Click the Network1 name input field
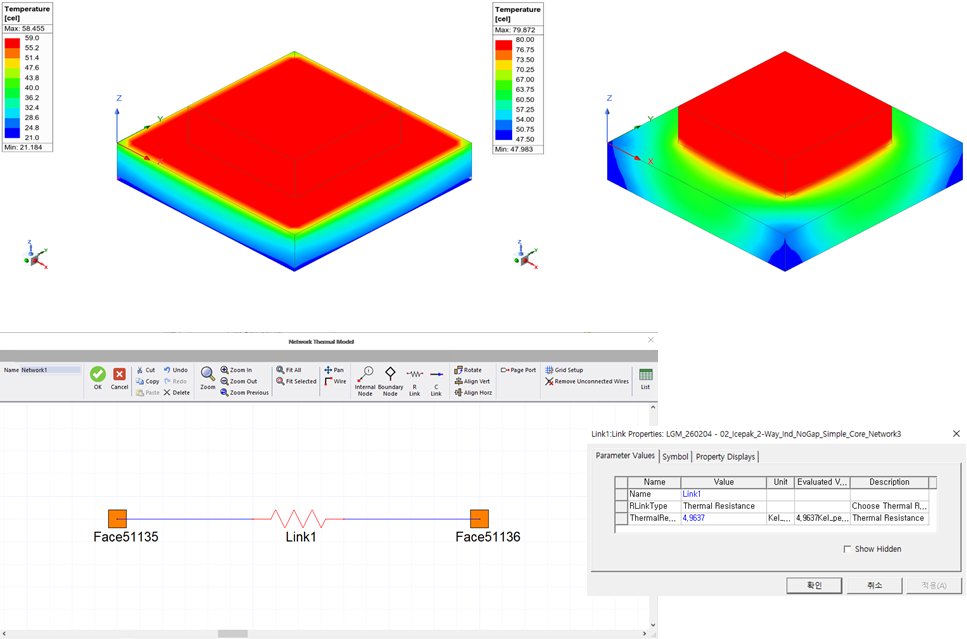Image resolution: width=967 pixels, height=639 pixels. (50, 370)
